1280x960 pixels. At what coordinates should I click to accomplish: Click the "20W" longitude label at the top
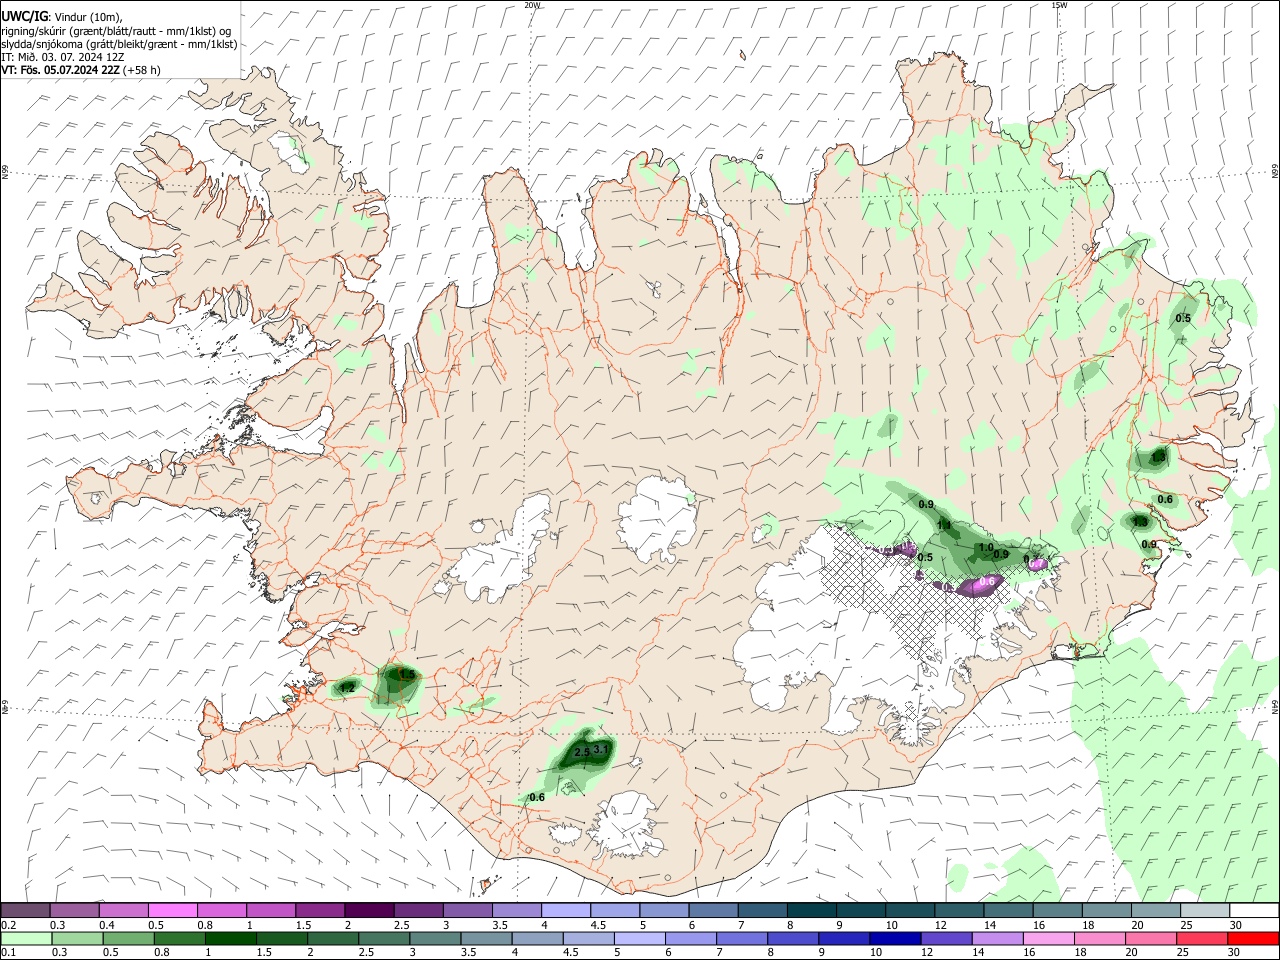point(532,5)
